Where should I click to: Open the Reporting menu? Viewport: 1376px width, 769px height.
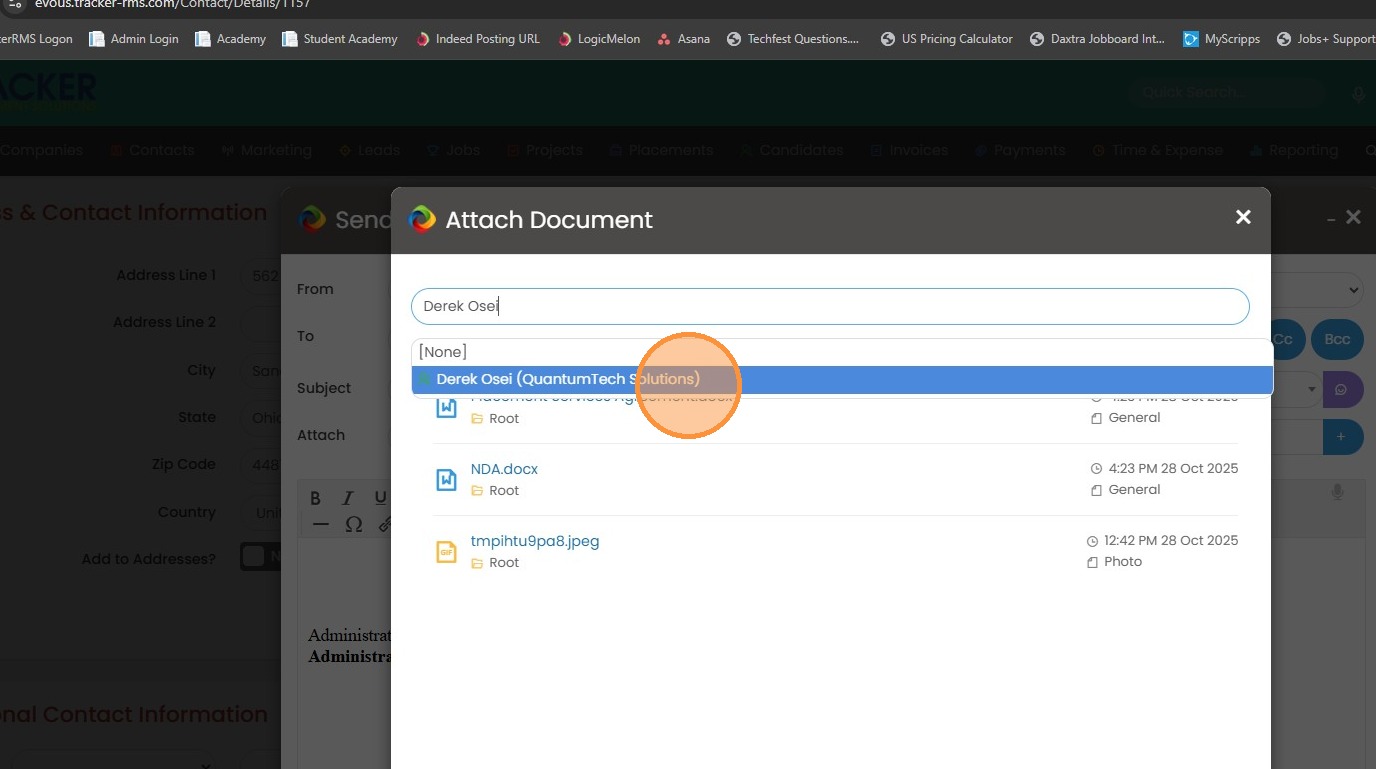pos(1294,151)
